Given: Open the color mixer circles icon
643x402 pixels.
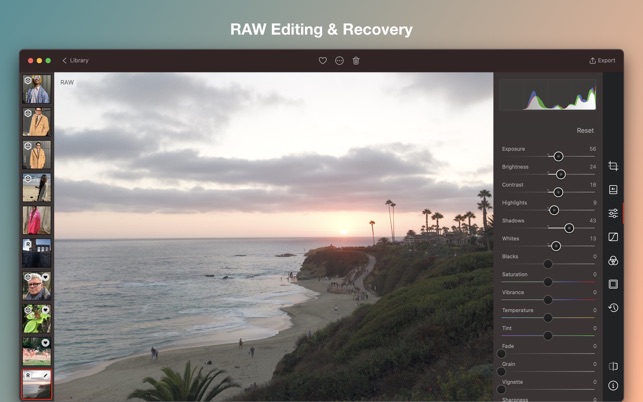Looking at the screenshot, I should [613, 261].
